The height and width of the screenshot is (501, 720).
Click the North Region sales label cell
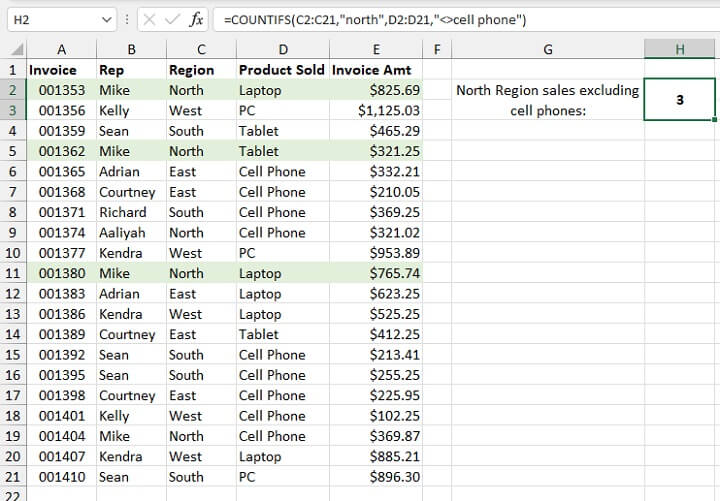pos(547,100)
